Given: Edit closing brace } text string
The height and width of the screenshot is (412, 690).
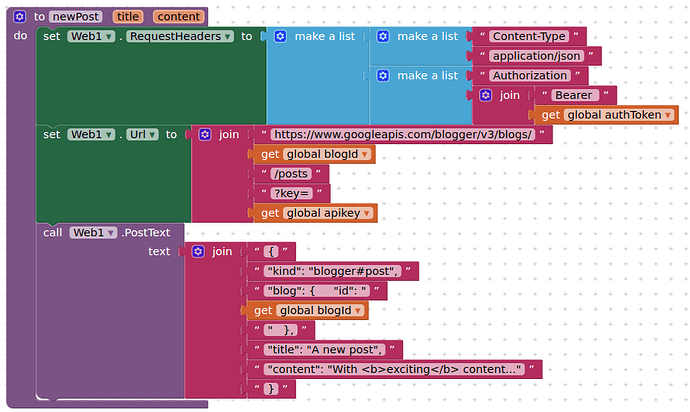Looking at the screenshot, I should (271, 389).
